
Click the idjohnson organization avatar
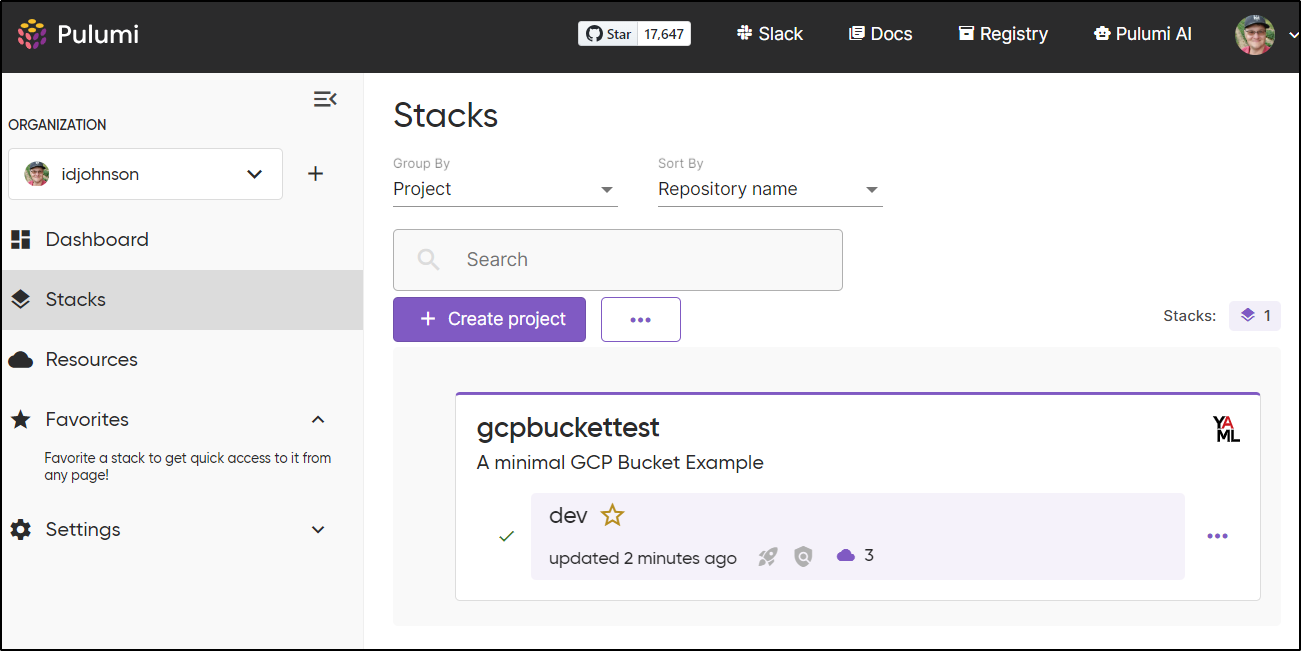(x=37, y=174)
